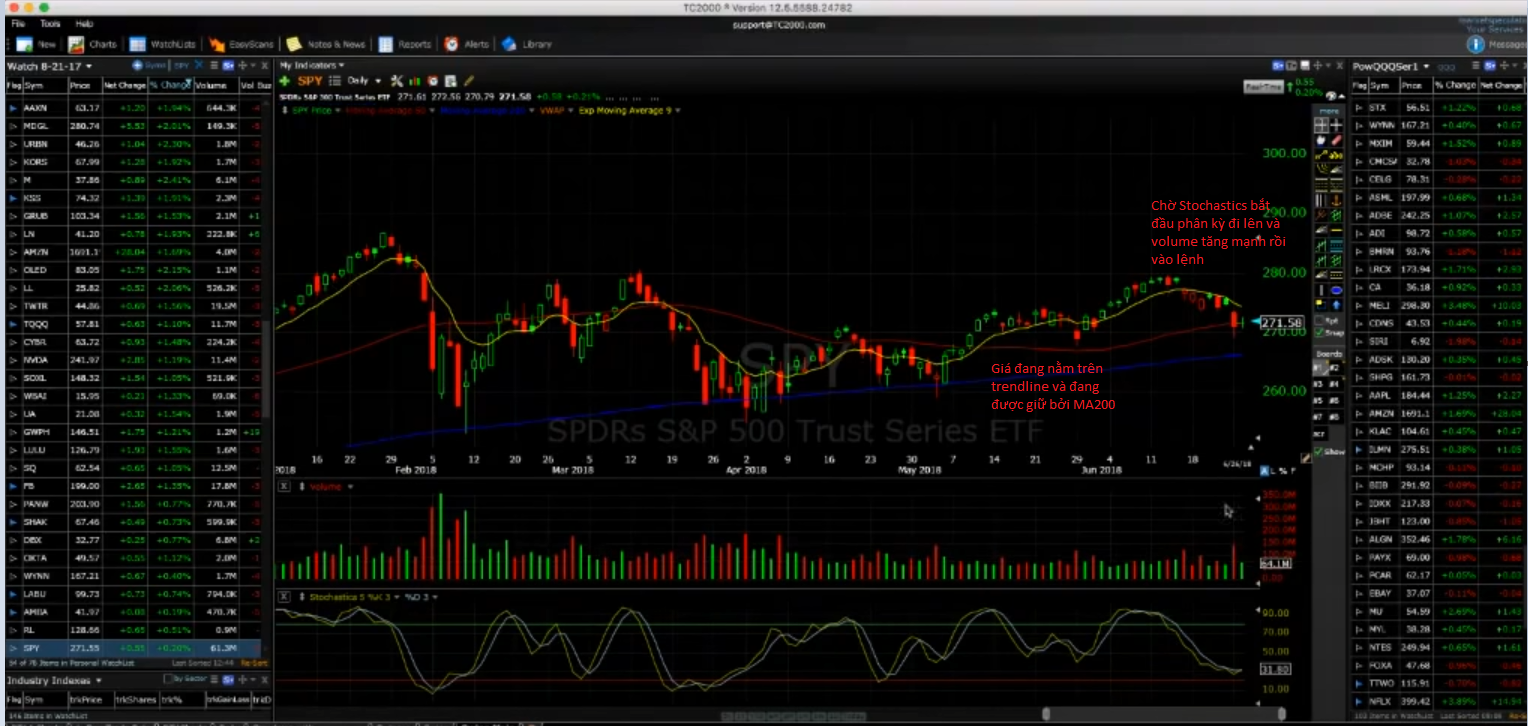Viewport: 1528px width, 726px height.
Task: Switch to board #2
Action: [x=1336, y=367]
